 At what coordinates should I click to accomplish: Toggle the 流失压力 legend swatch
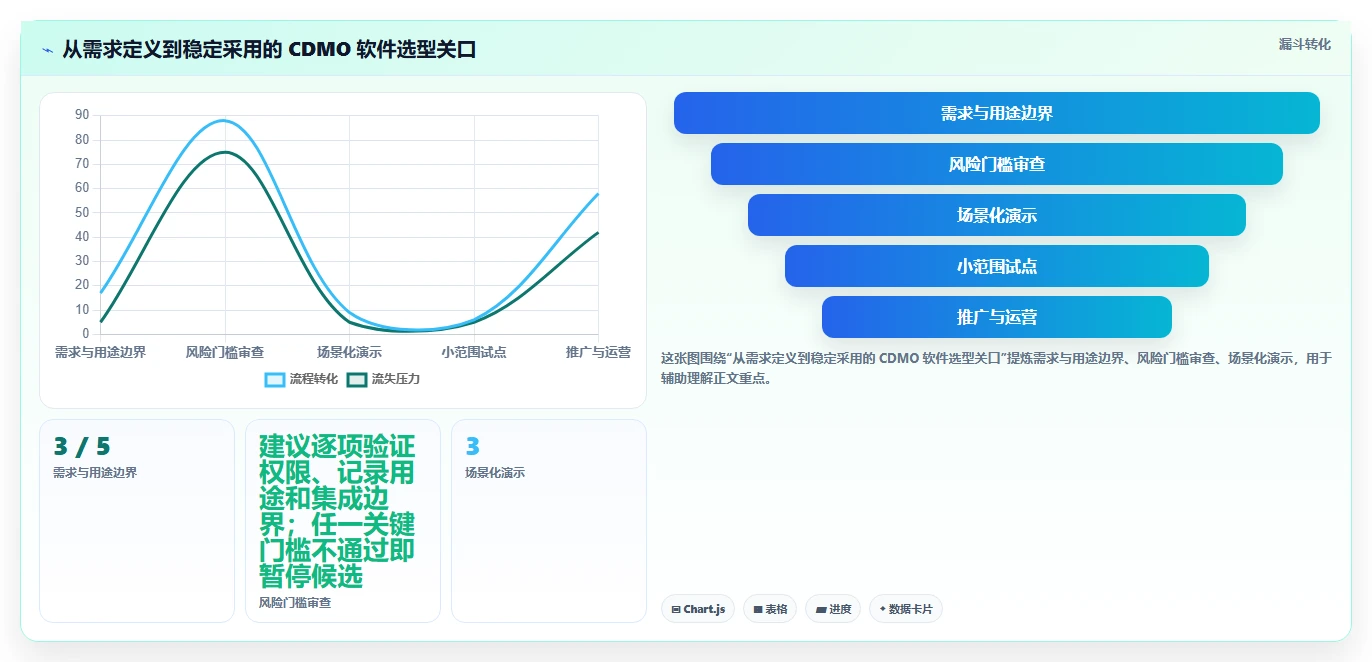click(x=357, y=379)
